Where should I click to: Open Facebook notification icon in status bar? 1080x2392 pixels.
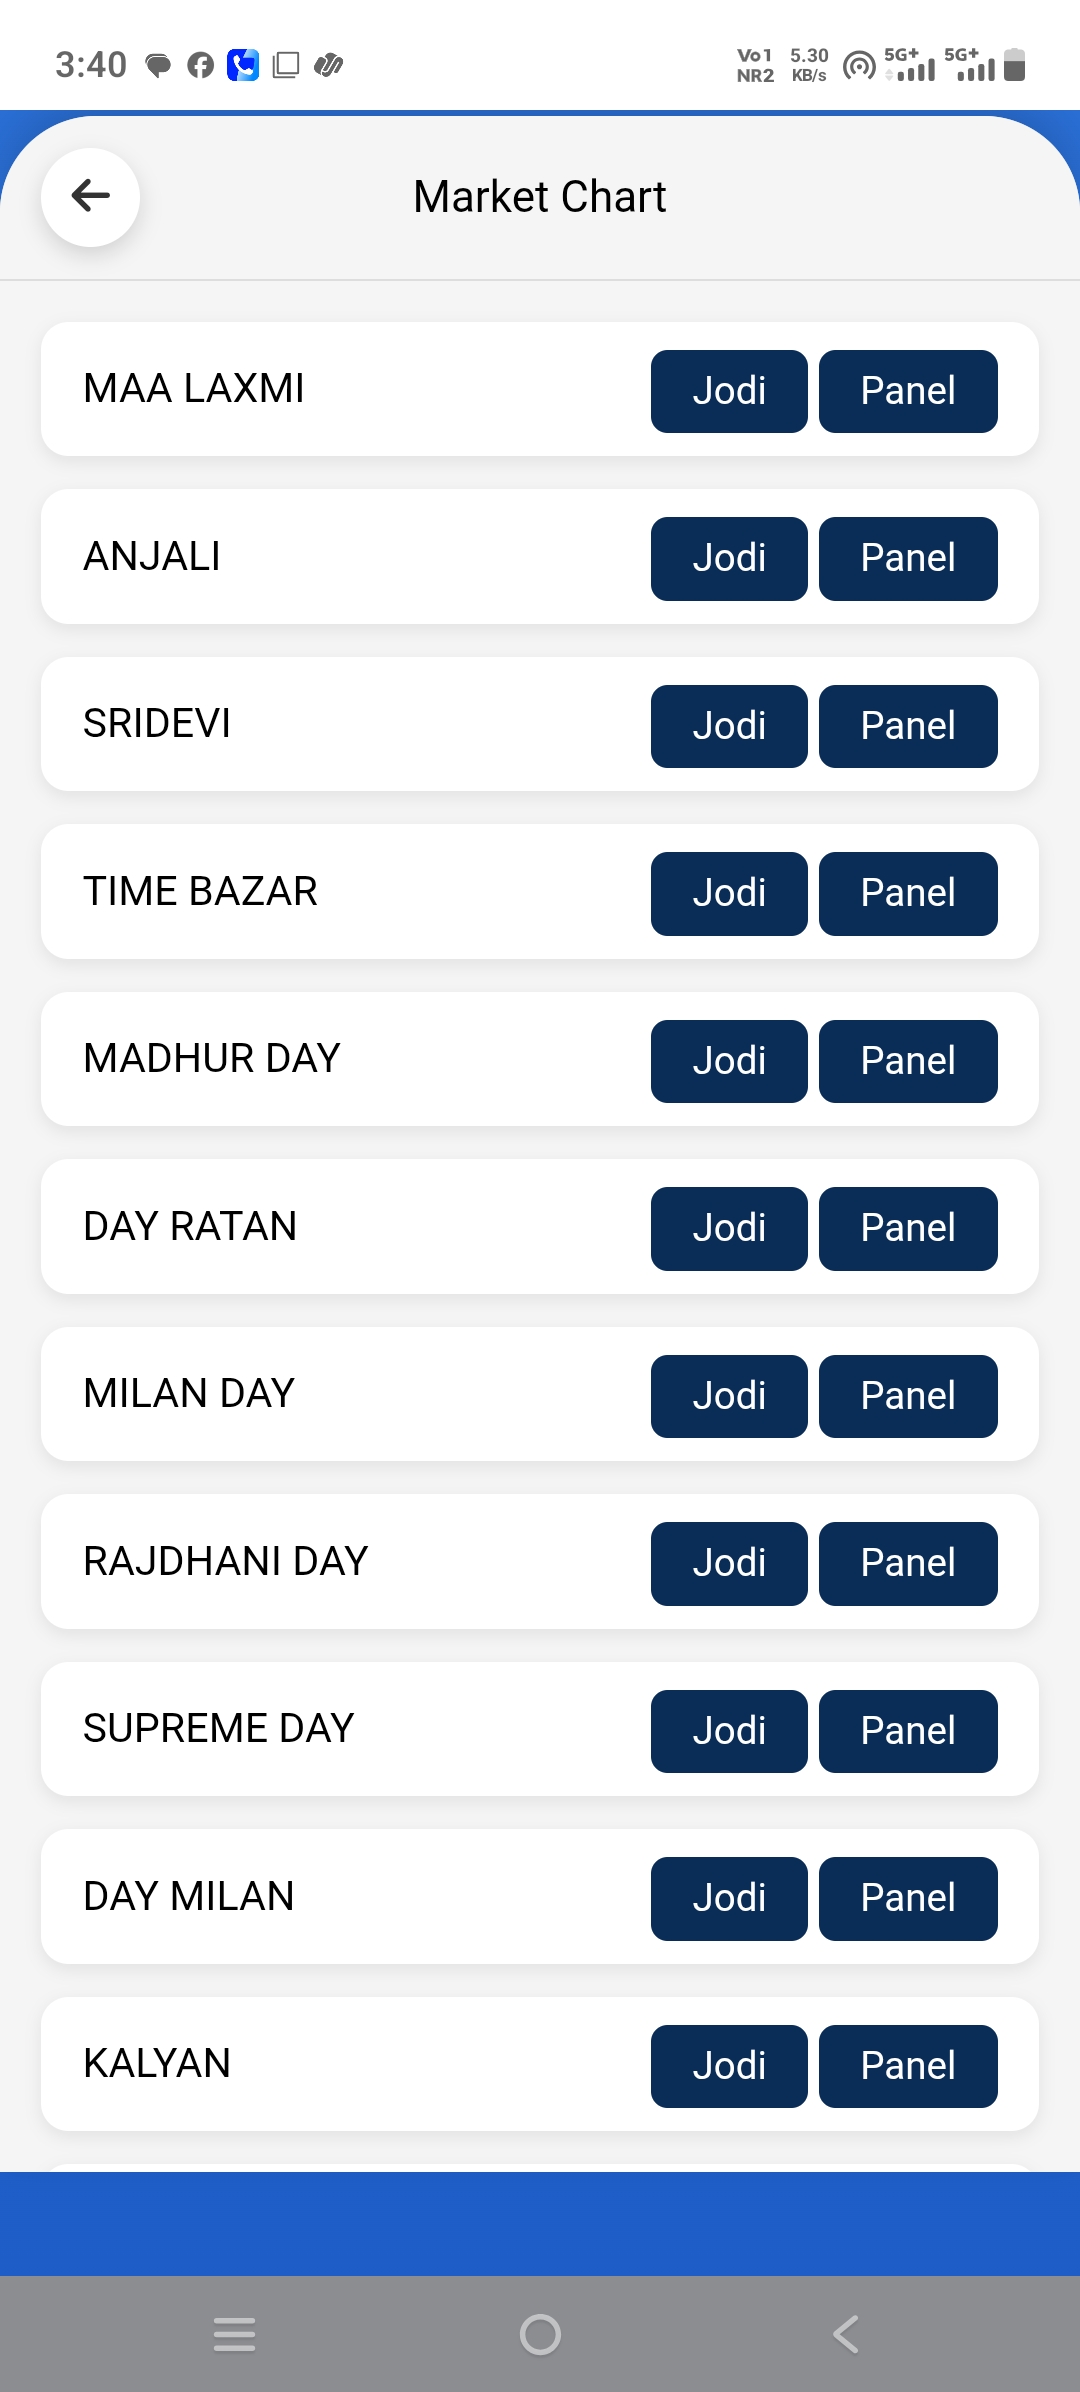point(201,66)
